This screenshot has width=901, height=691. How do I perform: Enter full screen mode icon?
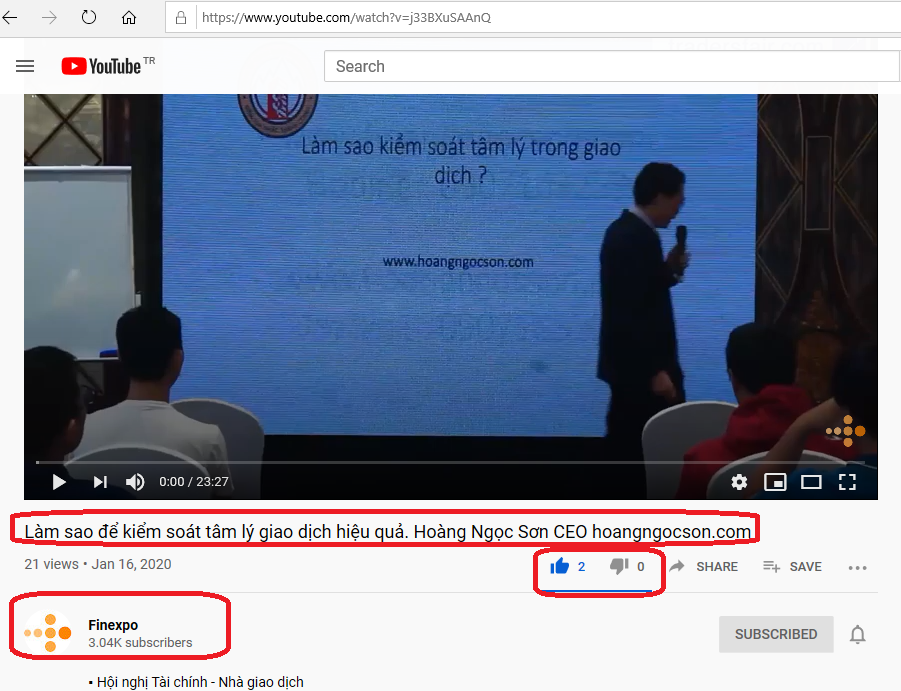tap(847, 481)
